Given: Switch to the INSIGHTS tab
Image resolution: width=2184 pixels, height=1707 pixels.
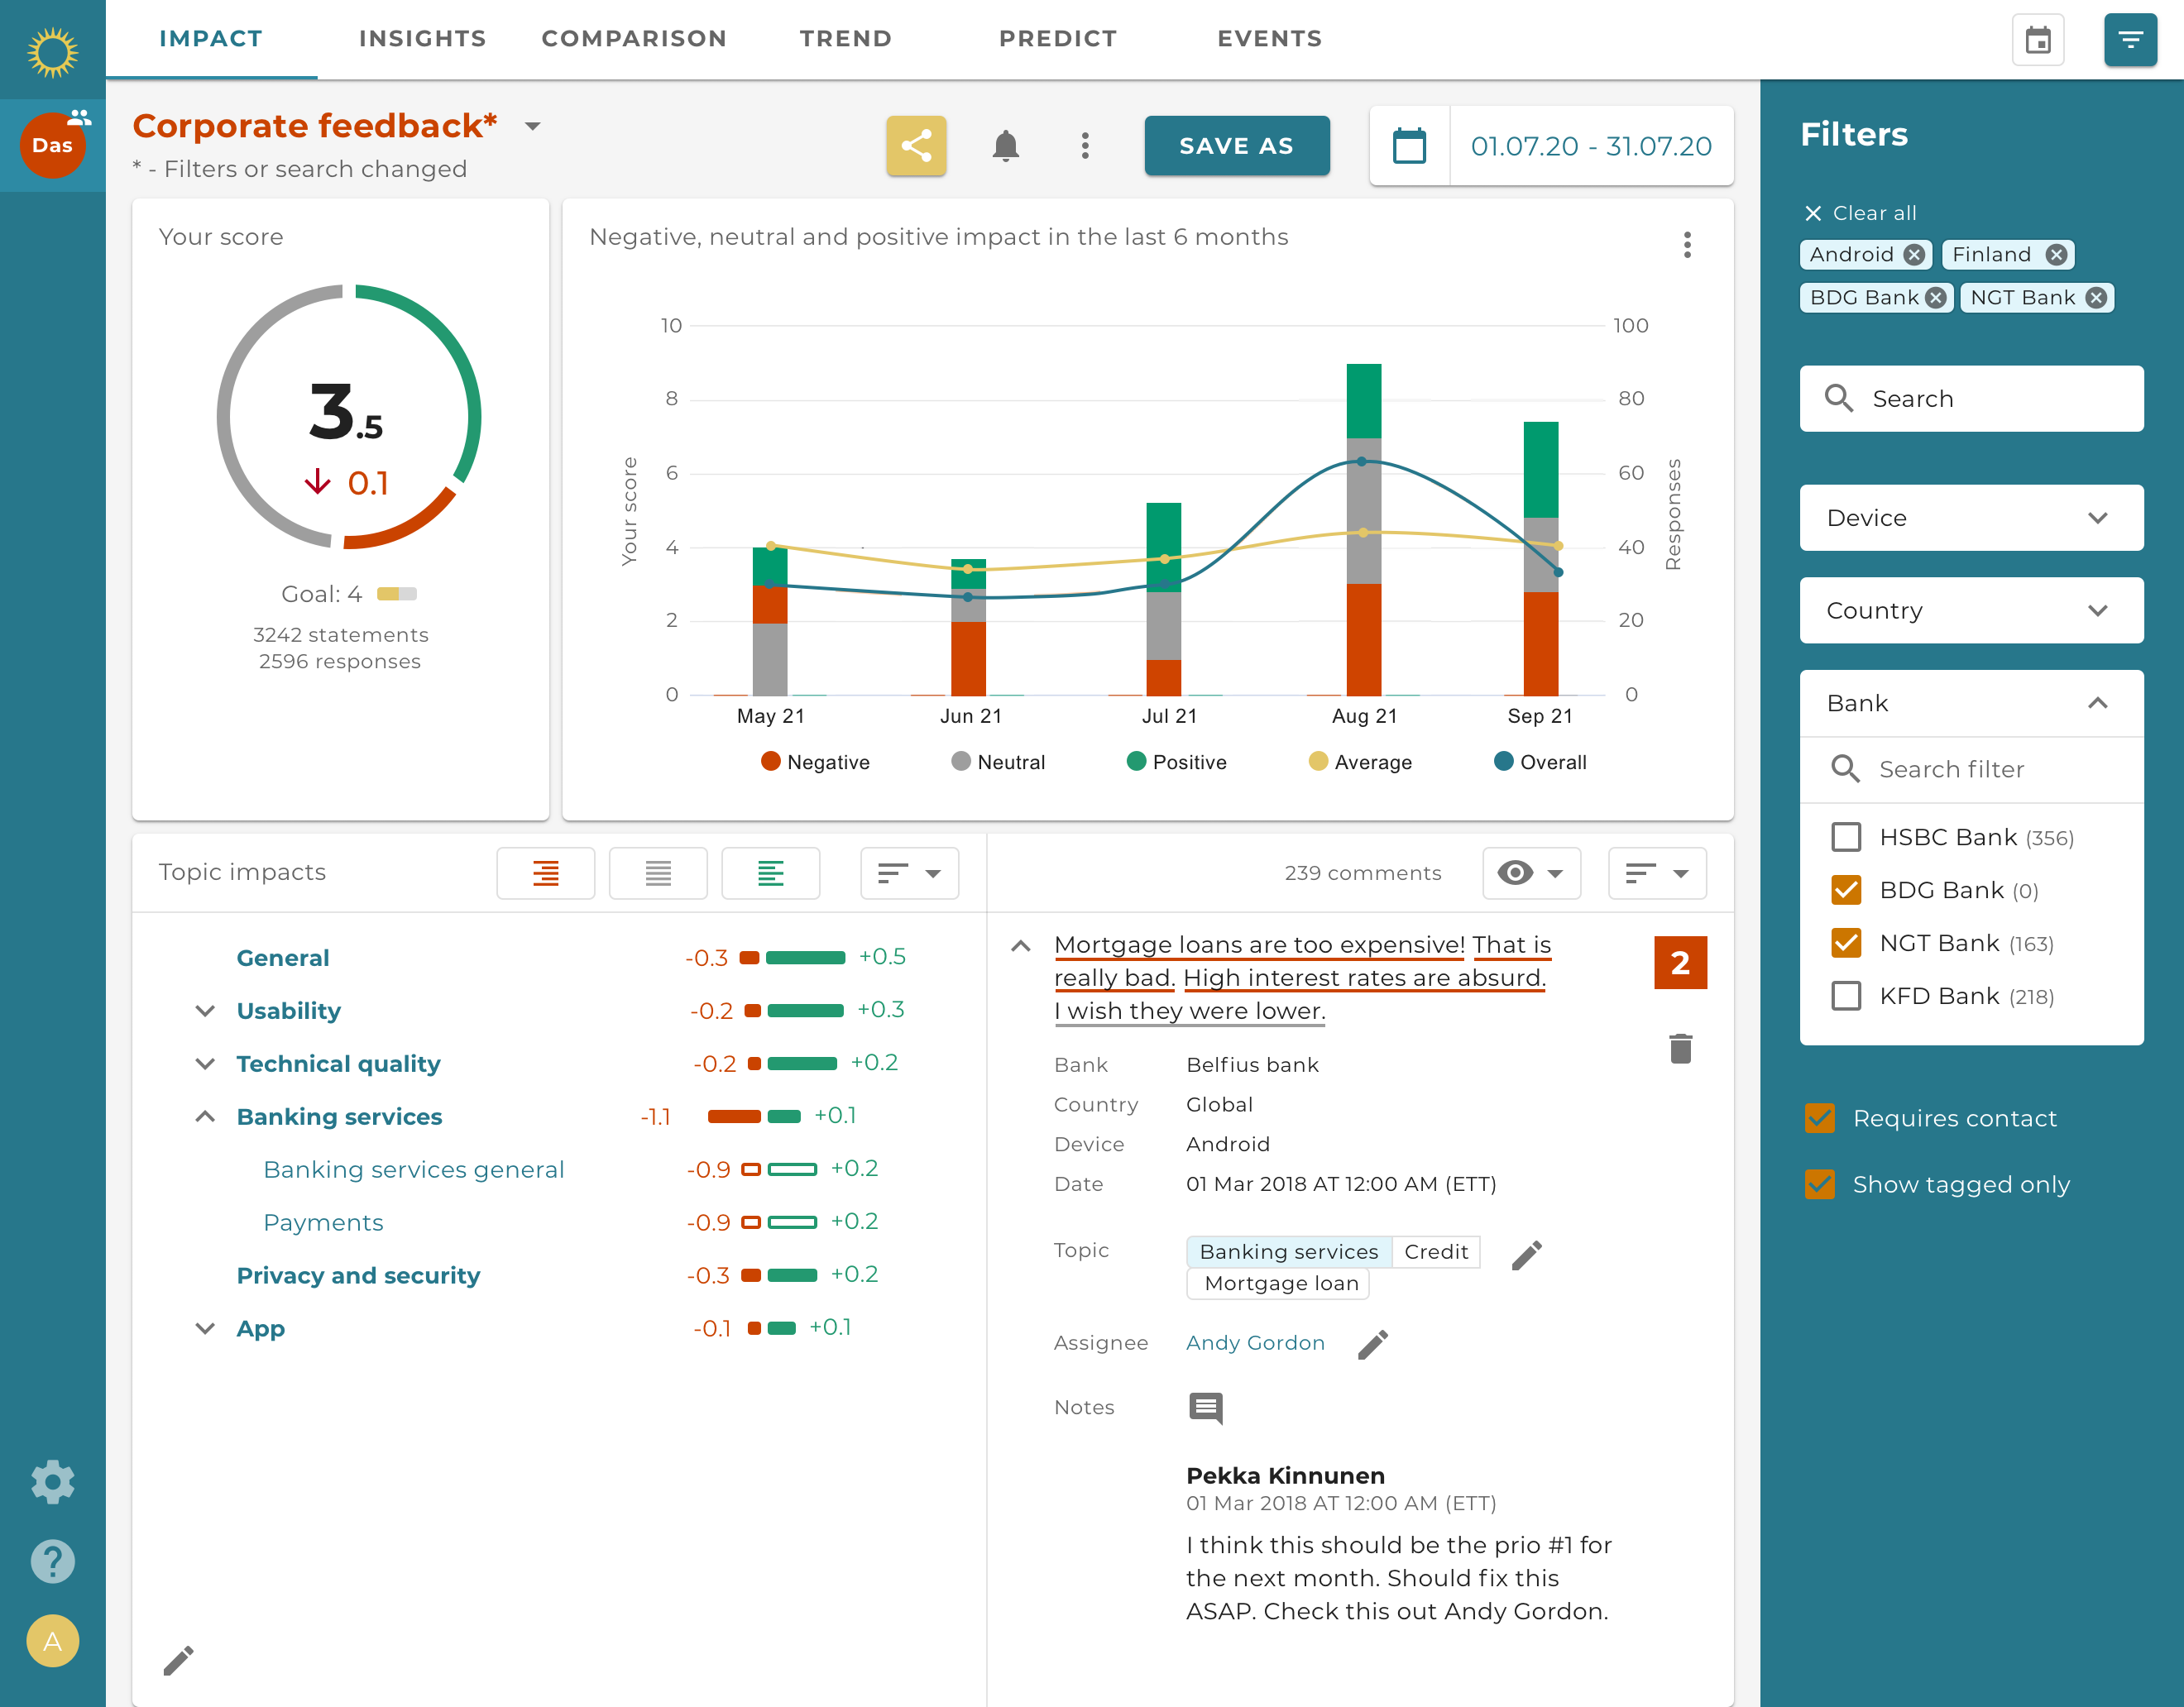Looking at the screenshot, I should (421, 38).
